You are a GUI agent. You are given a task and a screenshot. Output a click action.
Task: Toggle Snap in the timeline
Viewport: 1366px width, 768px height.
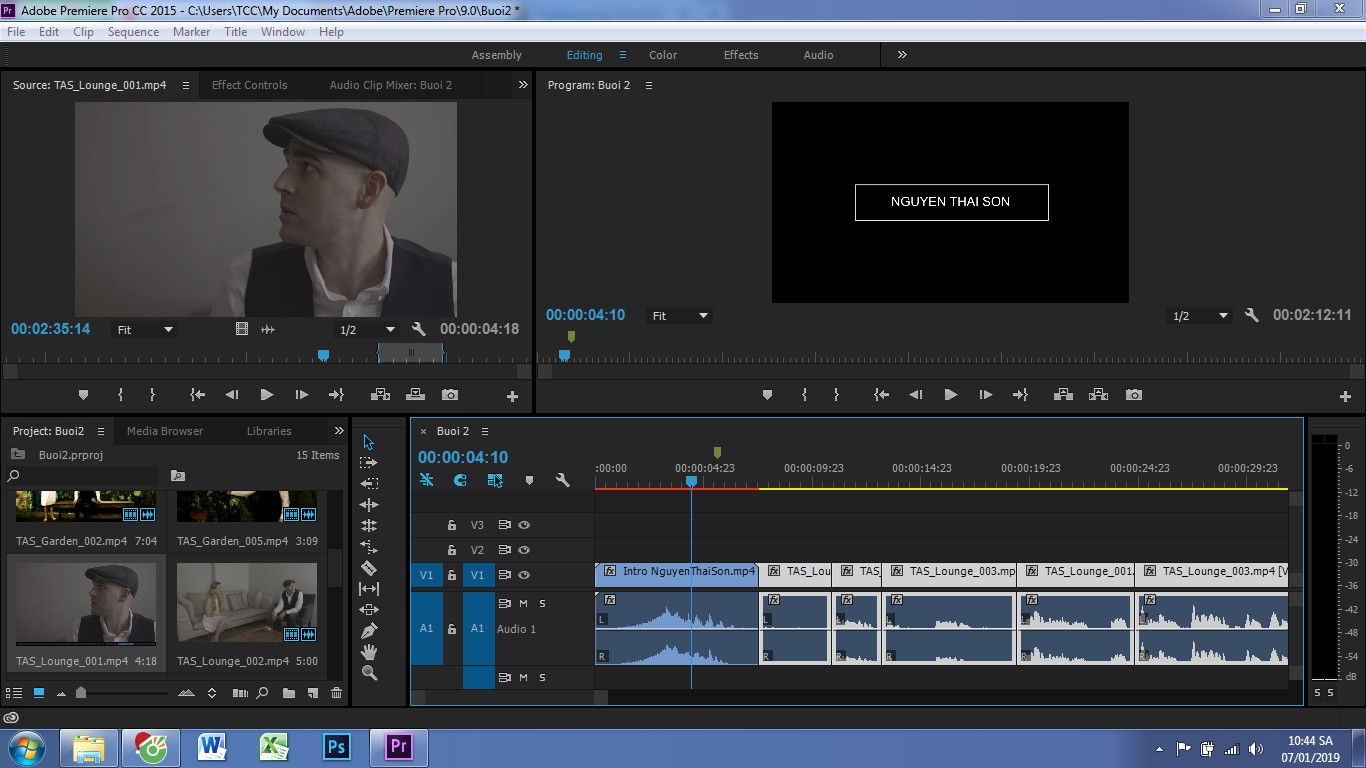click(460, 480)
